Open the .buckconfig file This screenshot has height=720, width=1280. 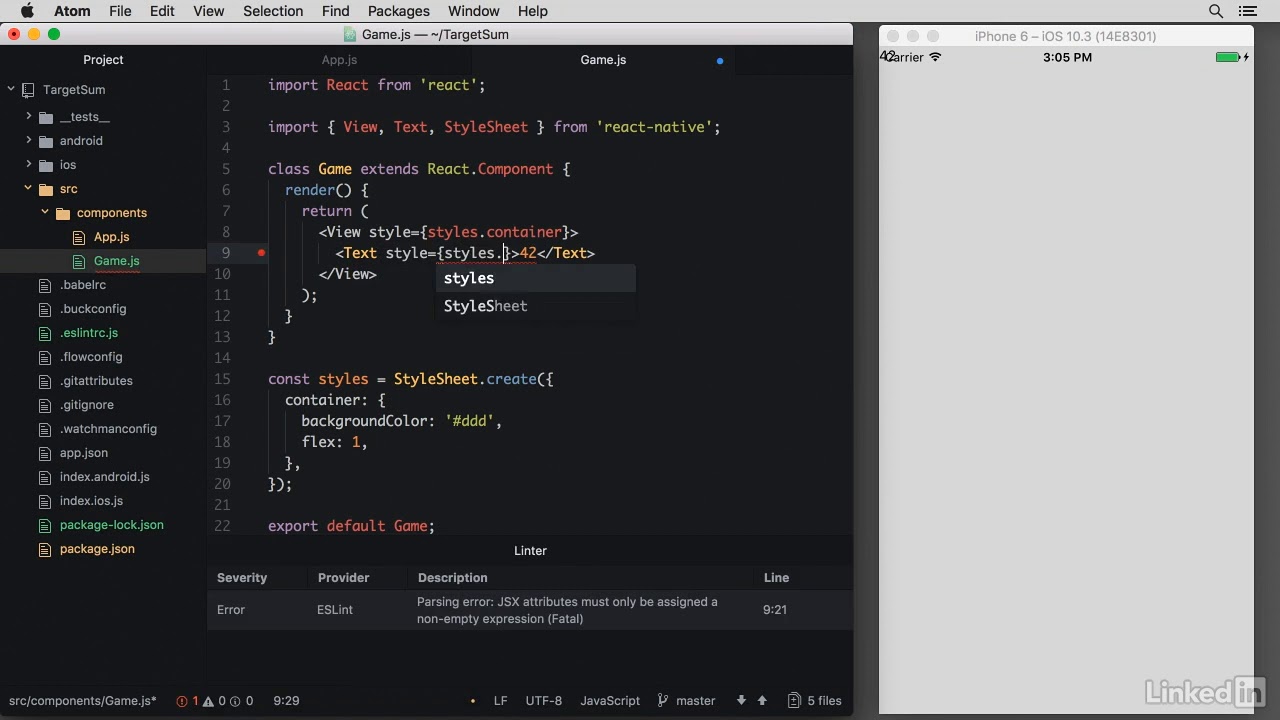click(93, 309)
